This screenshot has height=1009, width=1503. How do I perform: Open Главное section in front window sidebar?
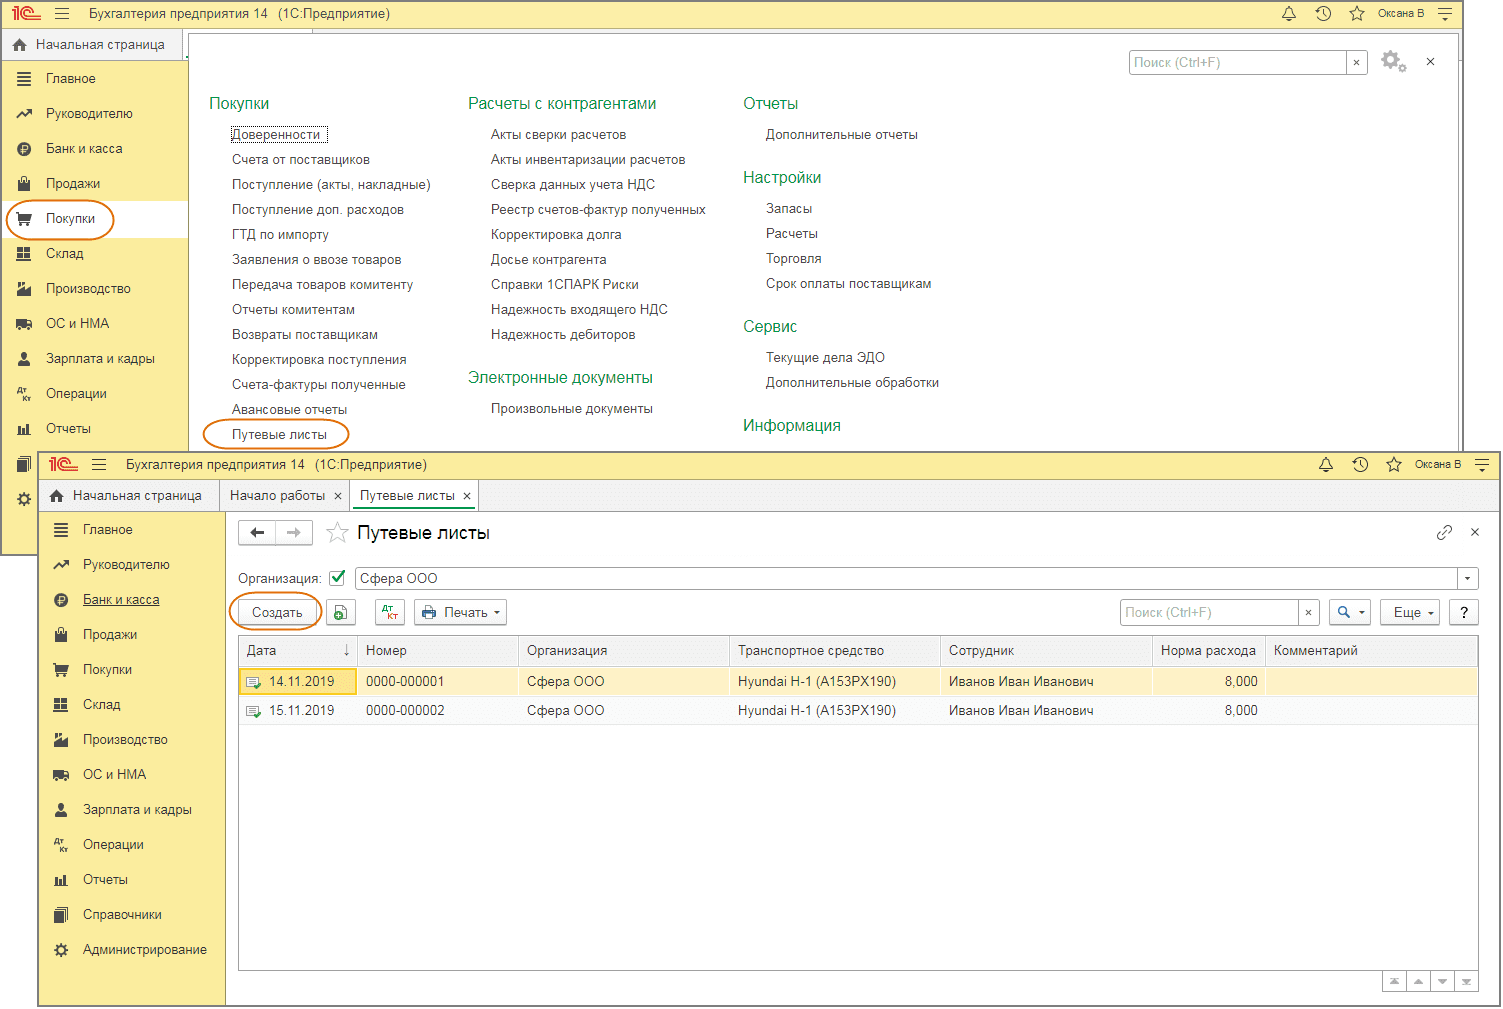coord(108,530)
